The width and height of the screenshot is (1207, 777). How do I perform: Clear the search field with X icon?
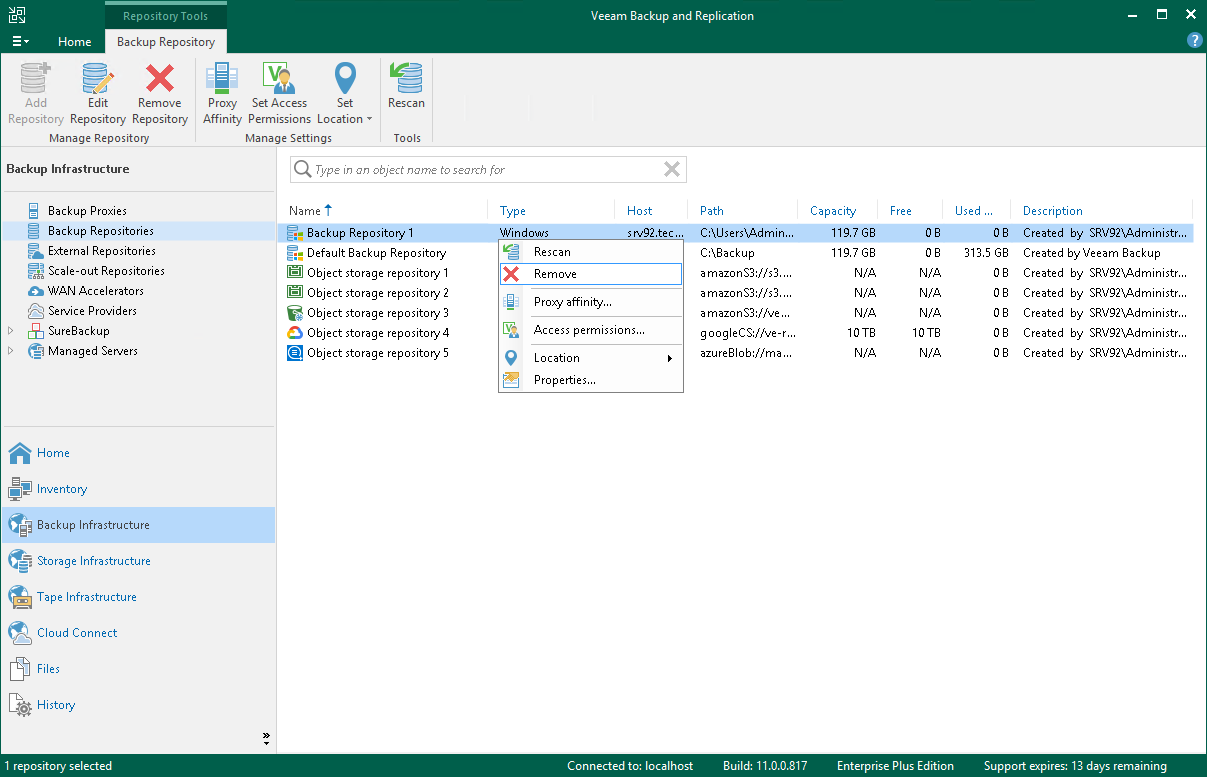[672, 170]
